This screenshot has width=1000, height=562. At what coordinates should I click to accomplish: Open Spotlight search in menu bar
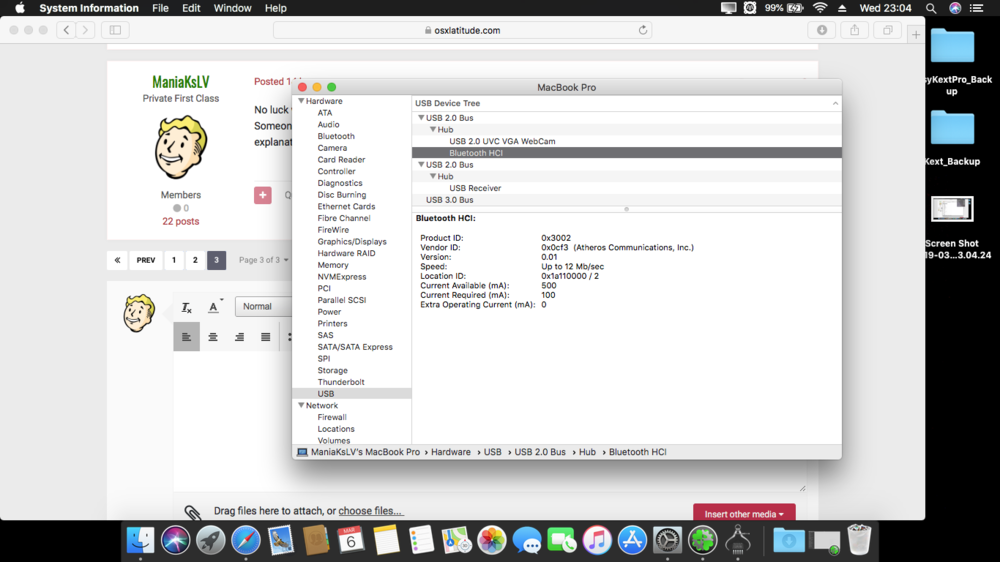tap(931, 8)
